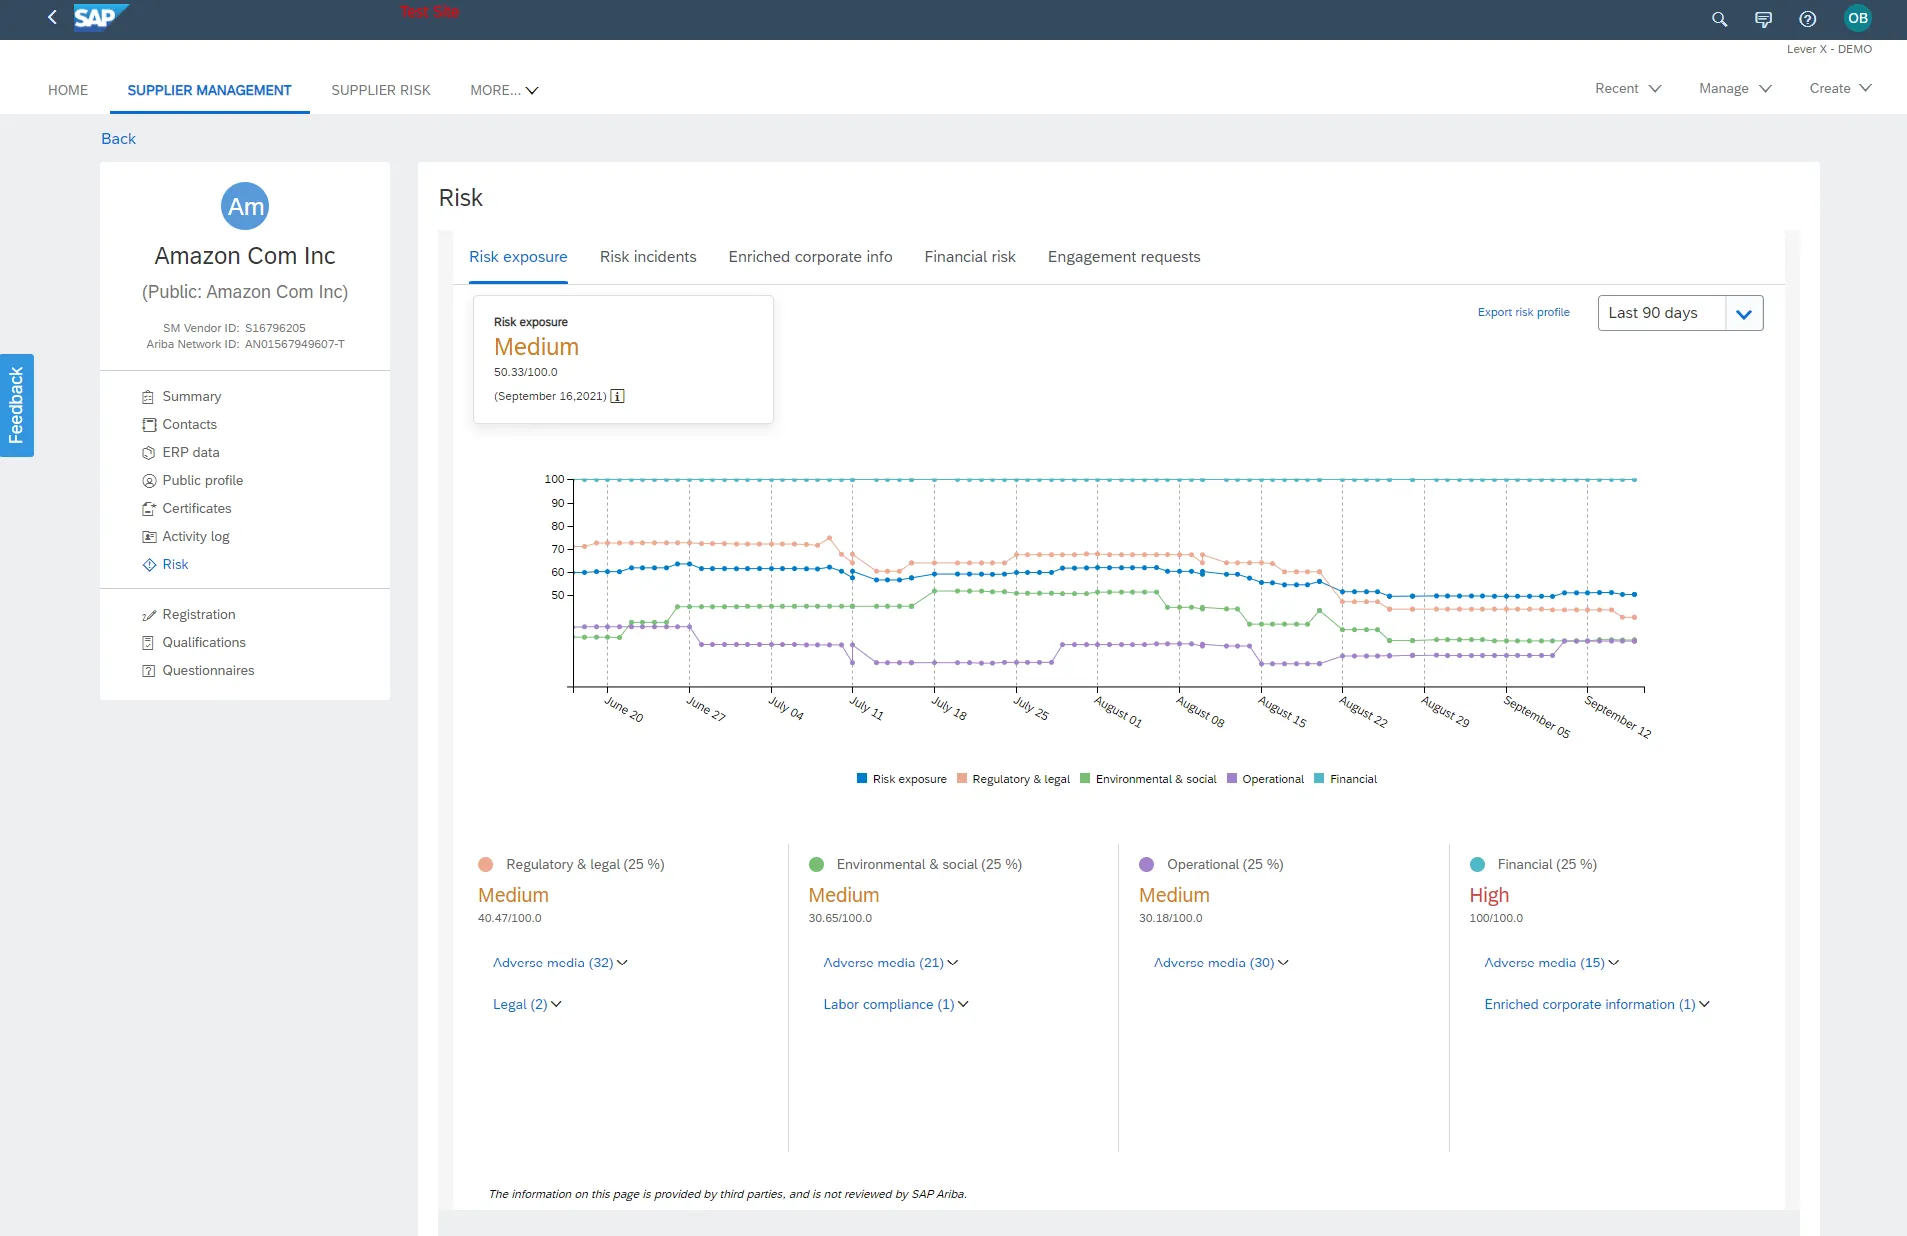Click the back arrow in the header
Image resolution: width=1907 pixels, height=1236 pixels.
(x=52, y=17)
